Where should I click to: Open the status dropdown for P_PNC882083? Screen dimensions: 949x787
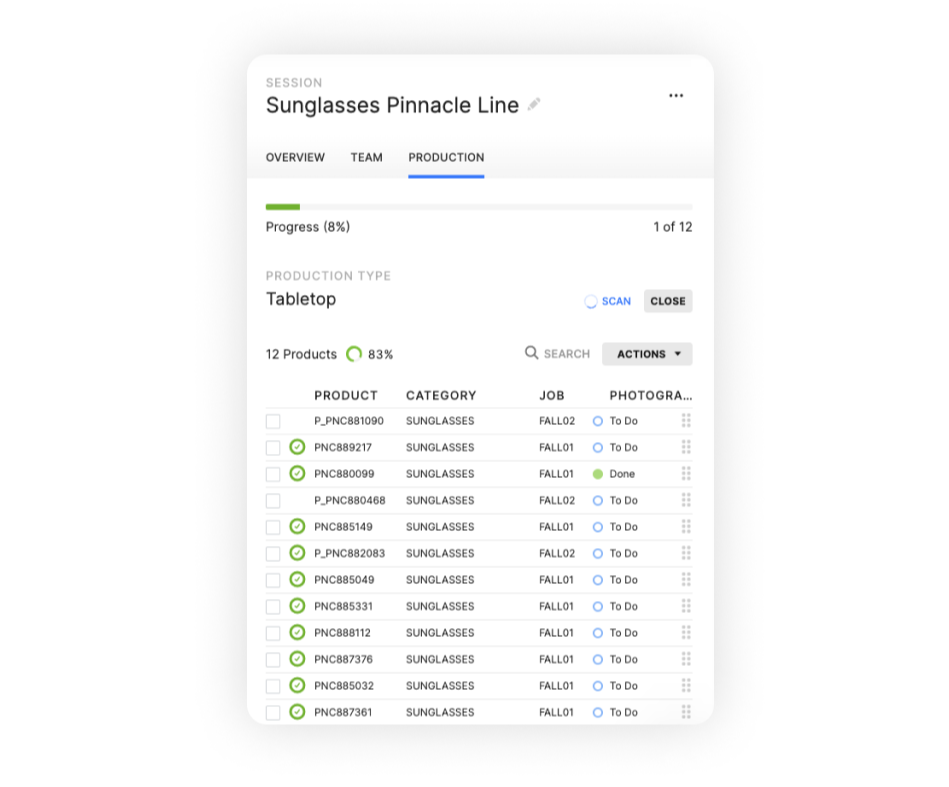pos(617,553)
